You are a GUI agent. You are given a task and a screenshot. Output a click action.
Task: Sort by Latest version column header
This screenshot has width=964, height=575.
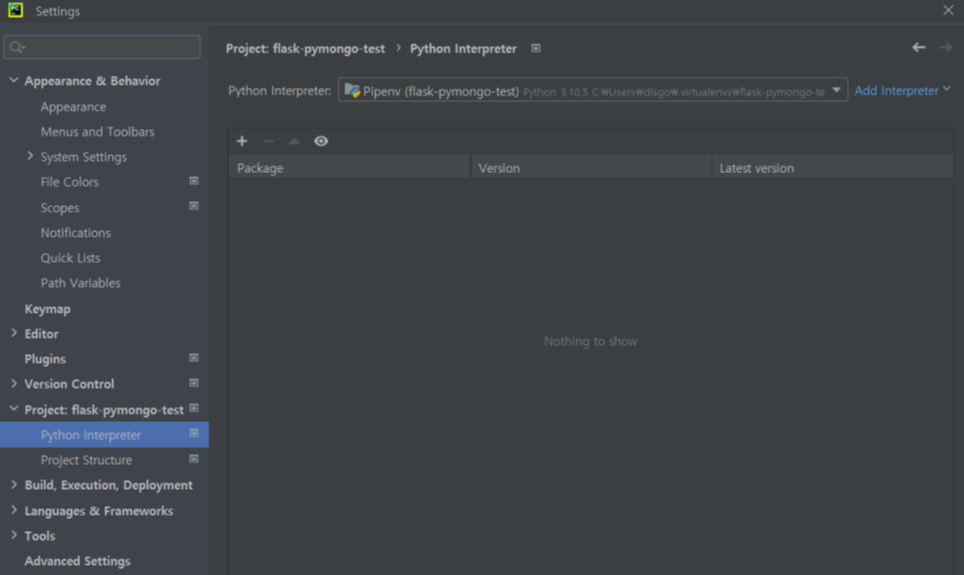point(832,167)
